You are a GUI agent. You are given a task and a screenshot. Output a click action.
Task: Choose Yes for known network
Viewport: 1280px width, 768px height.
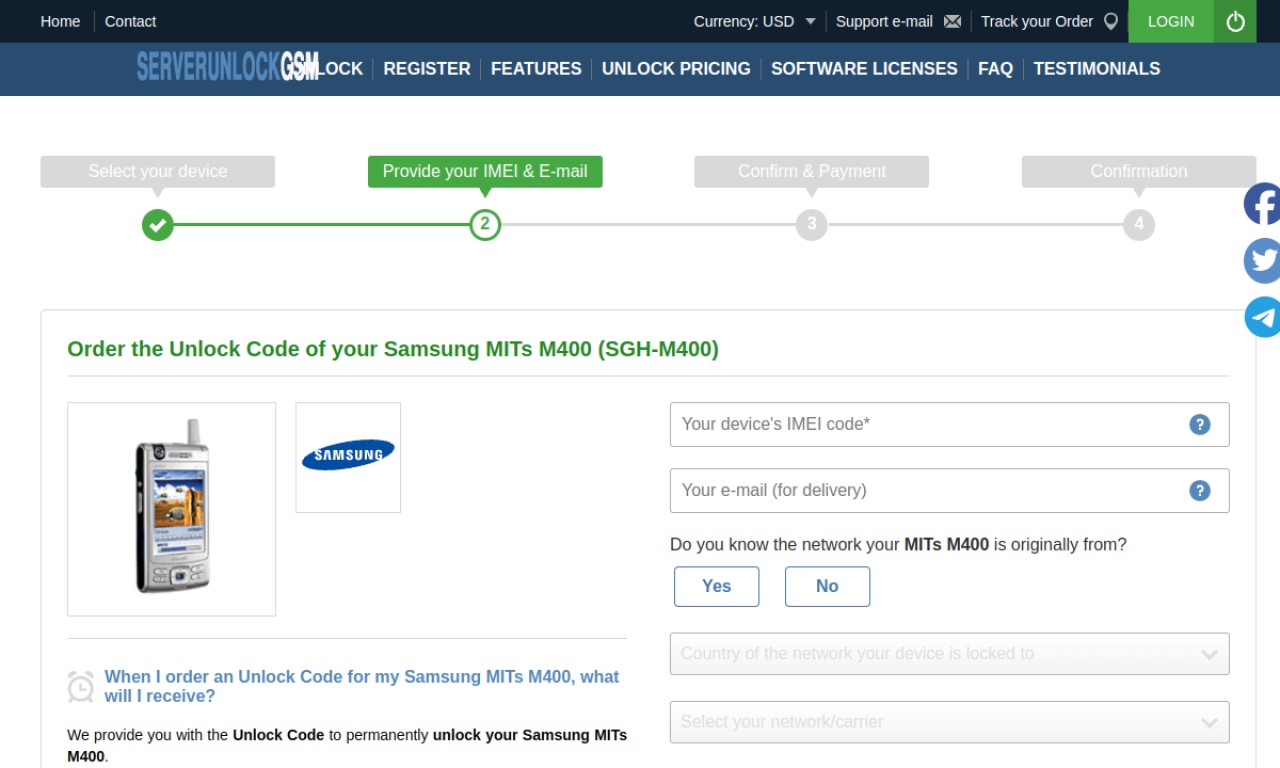(716, 587)
